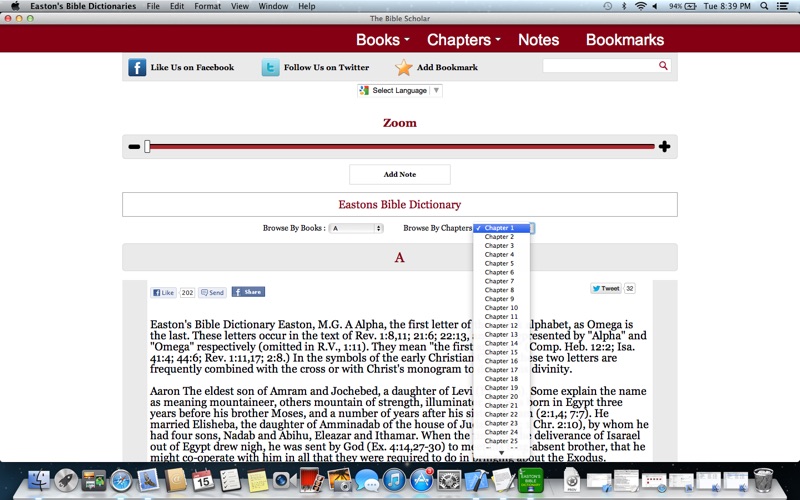The width and height of the screenshot is (800, 500).
Task: Open Xcode from the dock
Action: coord(476,480)
